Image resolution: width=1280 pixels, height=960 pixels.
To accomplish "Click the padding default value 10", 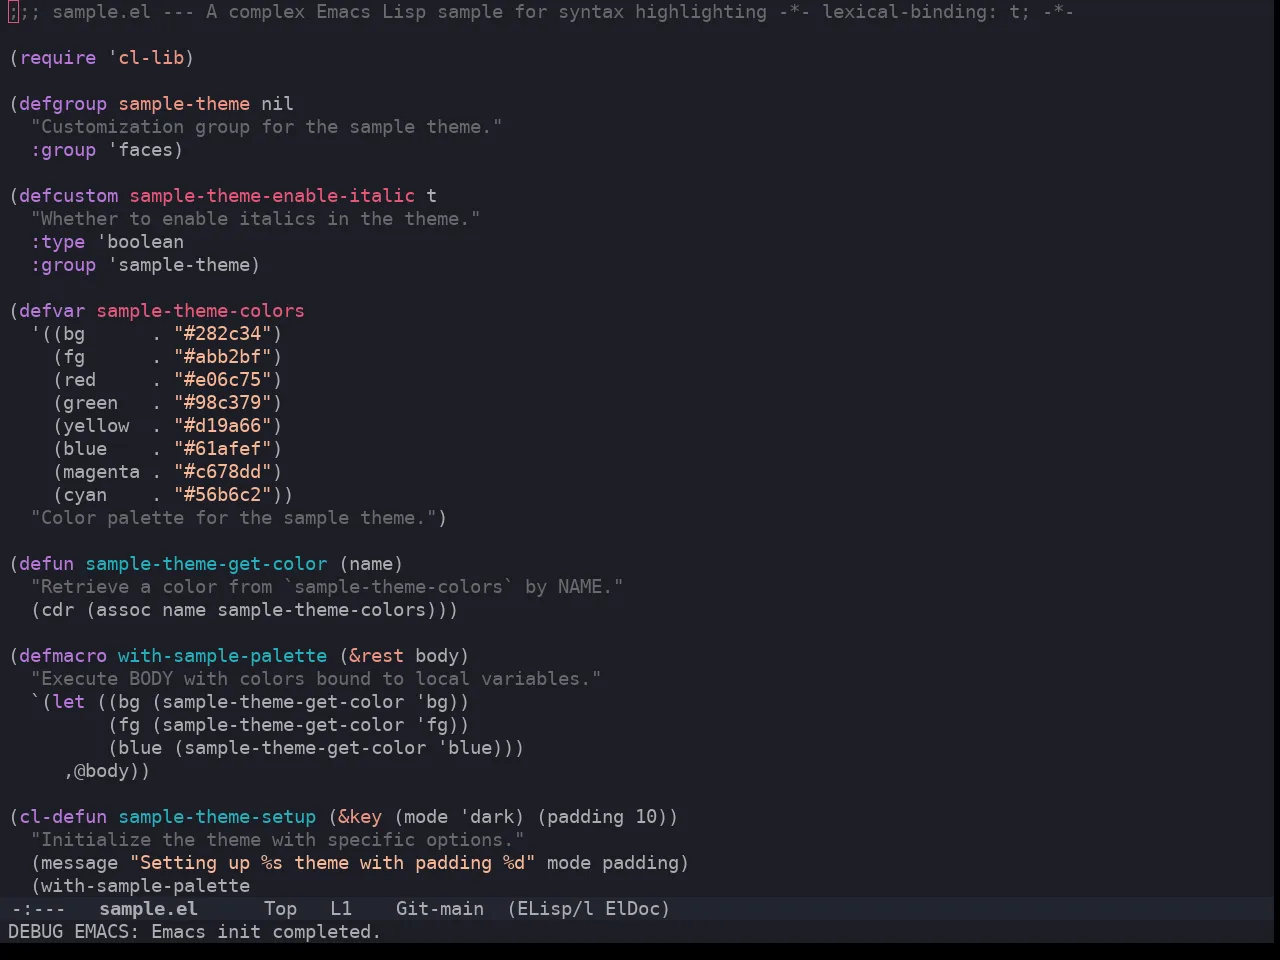I will (646, 817).
